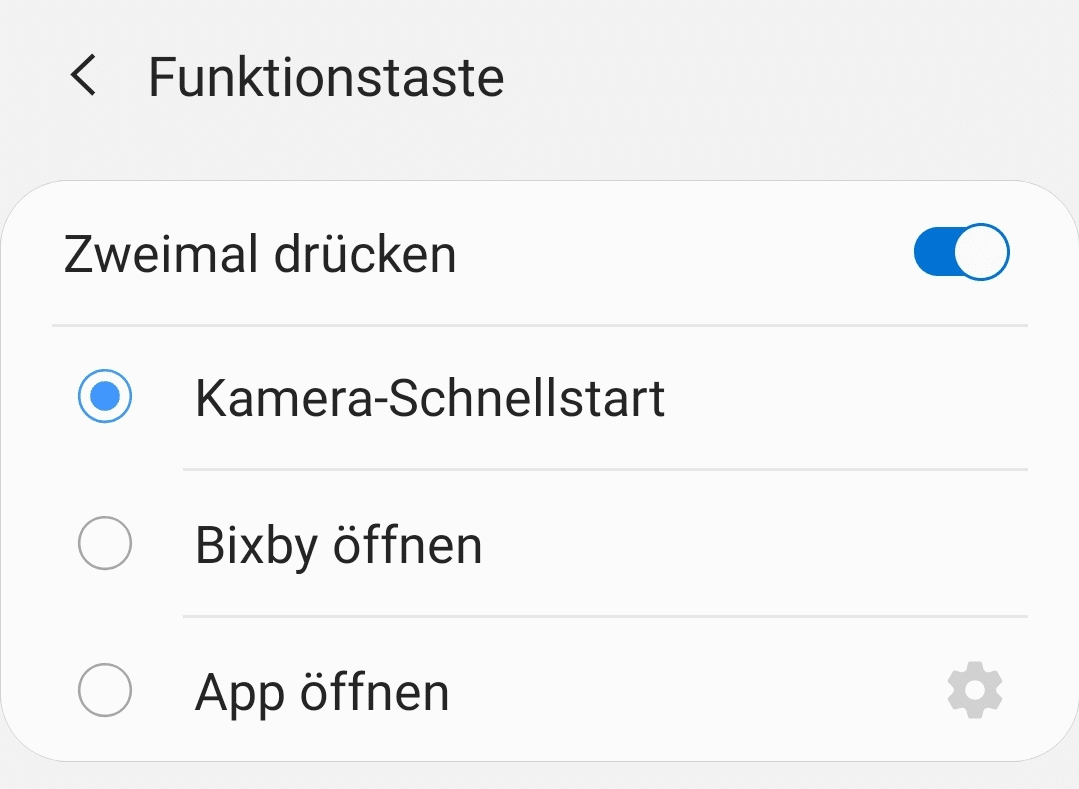Click the Zweimal drücken label

point(260,253)
